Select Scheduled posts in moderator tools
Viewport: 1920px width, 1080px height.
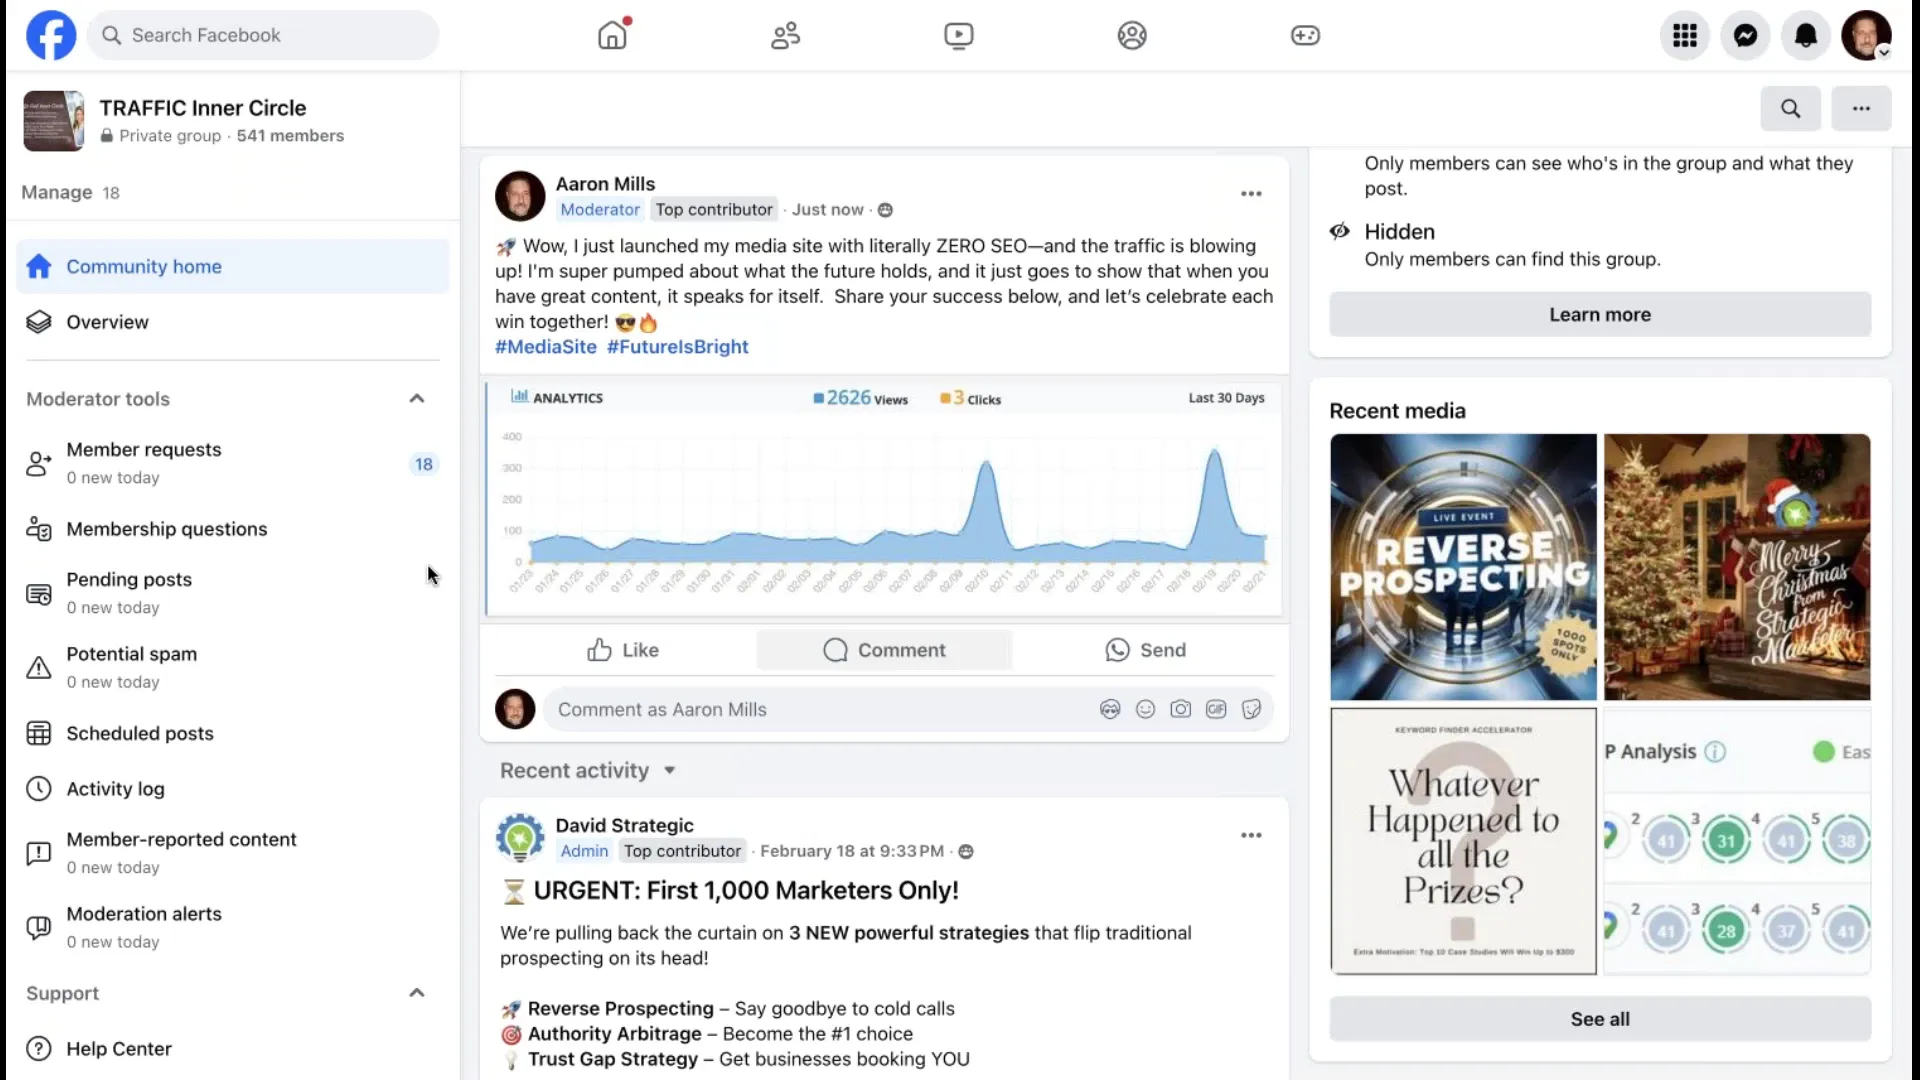click(x=140, y=733)
